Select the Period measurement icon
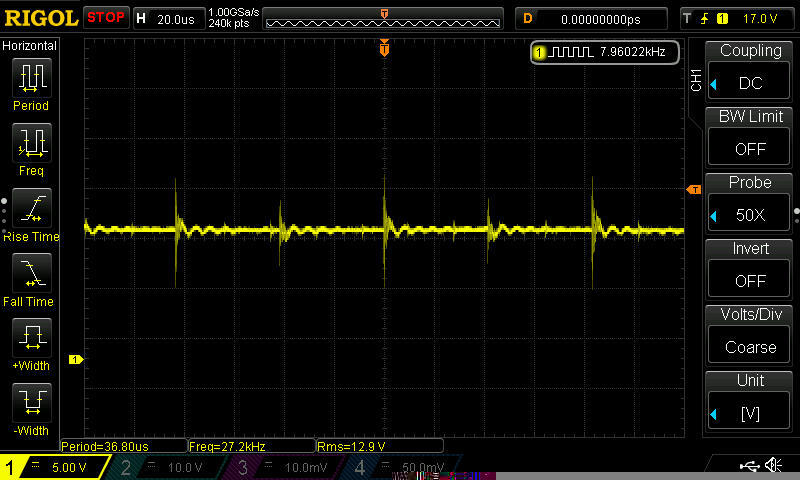 (31, 77)
